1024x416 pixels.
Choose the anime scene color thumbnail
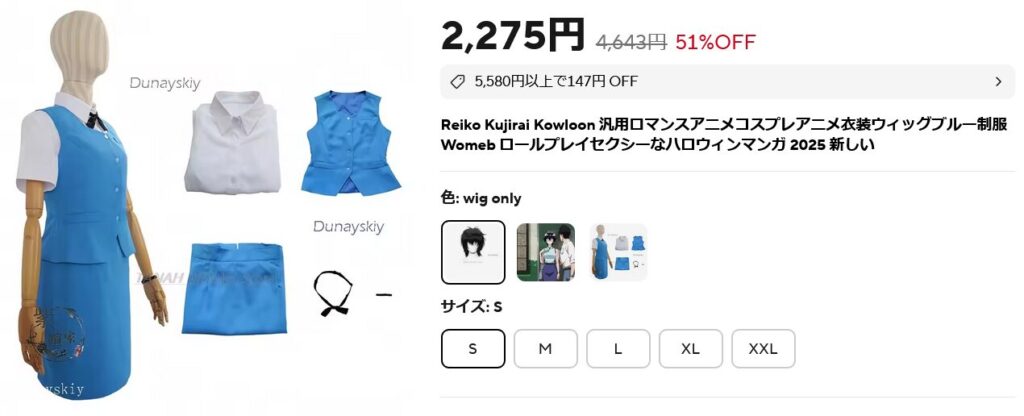546,252
